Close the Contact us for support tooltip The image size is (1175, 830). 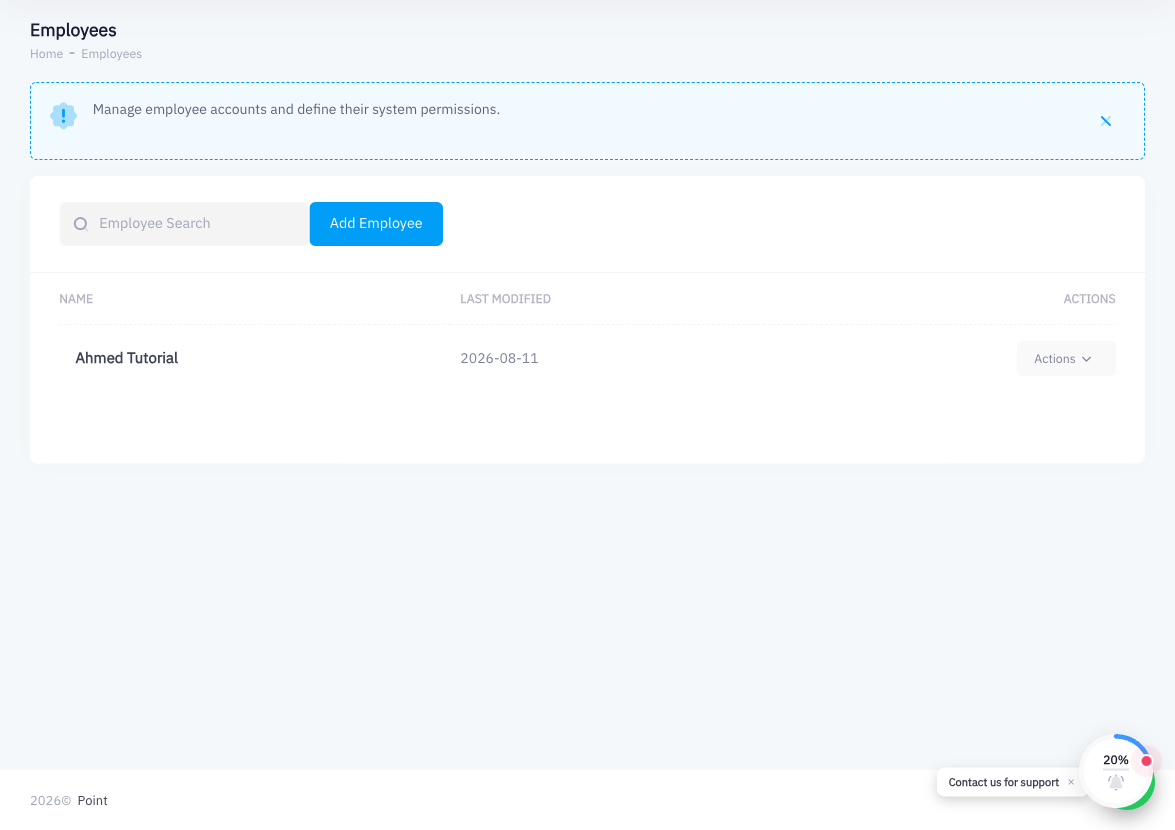pyautogui.click(x=1071, y=782)
